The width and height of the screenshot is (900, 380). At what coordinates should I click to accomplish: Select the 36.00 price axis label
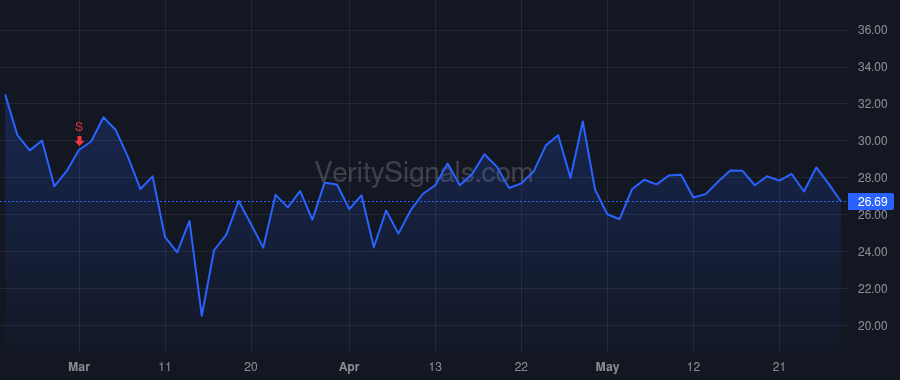(872, 30)
